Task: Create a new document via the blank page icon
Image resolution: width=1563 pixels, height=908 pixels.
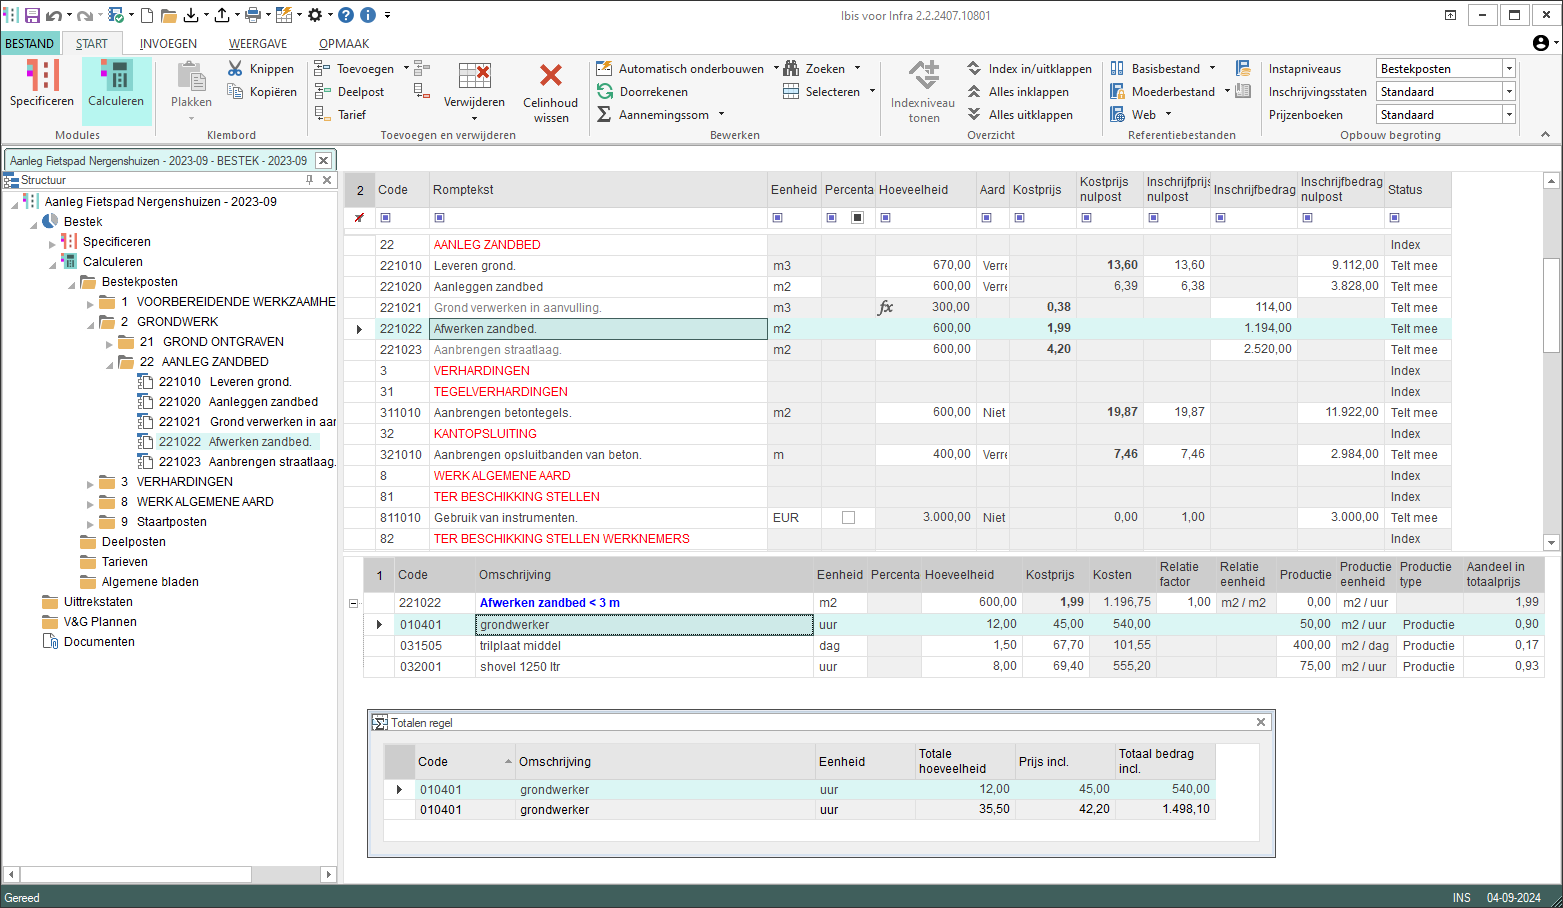Action: click(147, 15)
